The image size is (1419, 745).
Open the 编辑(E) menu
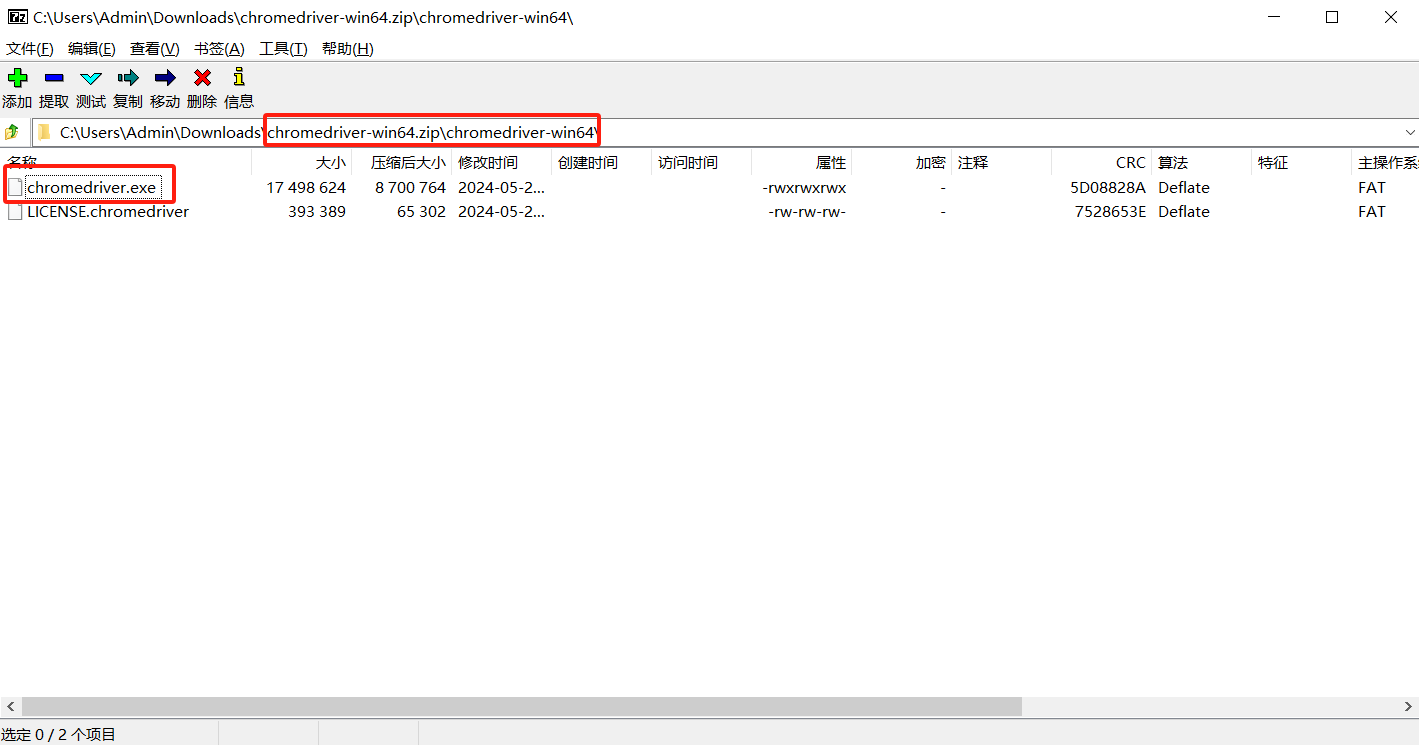pos(92,49)
